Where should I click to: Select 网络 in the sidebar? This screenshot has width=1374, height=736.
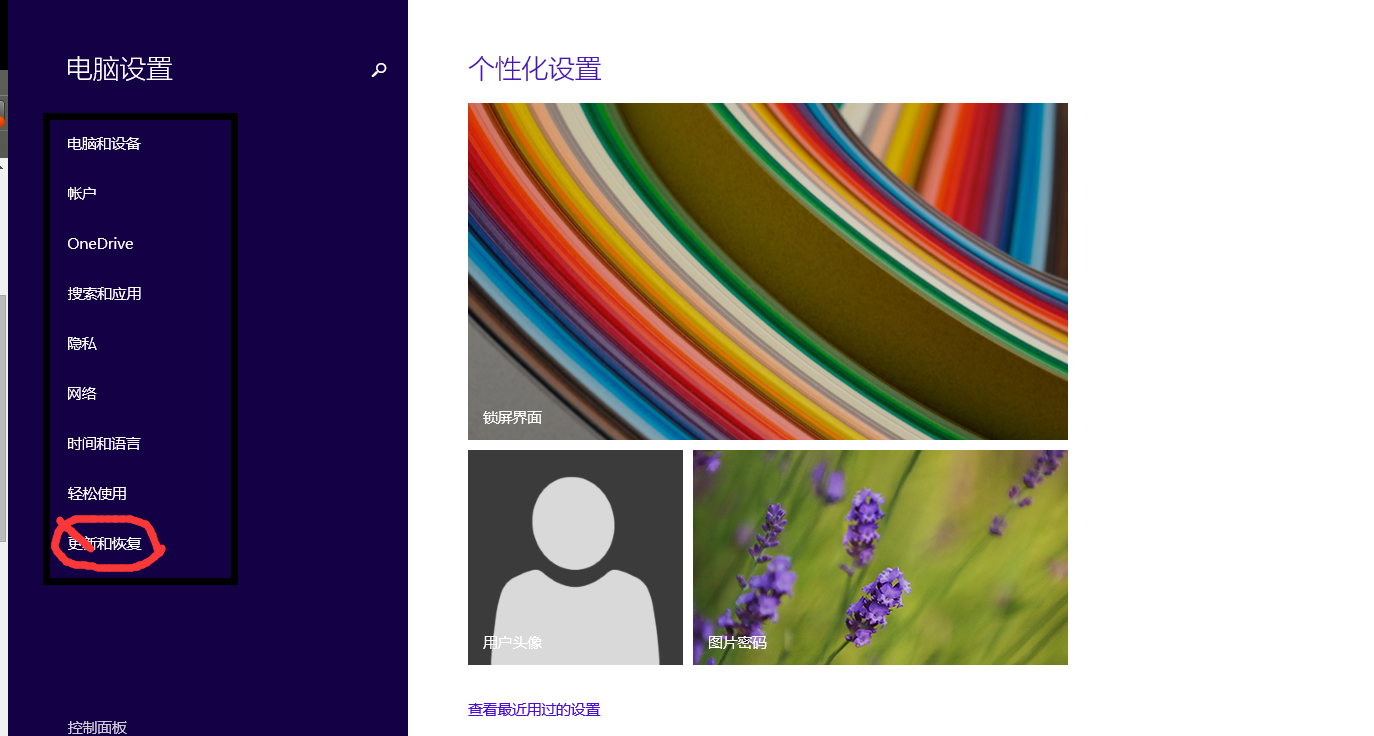pyautogui.click(x=82, y=394)
